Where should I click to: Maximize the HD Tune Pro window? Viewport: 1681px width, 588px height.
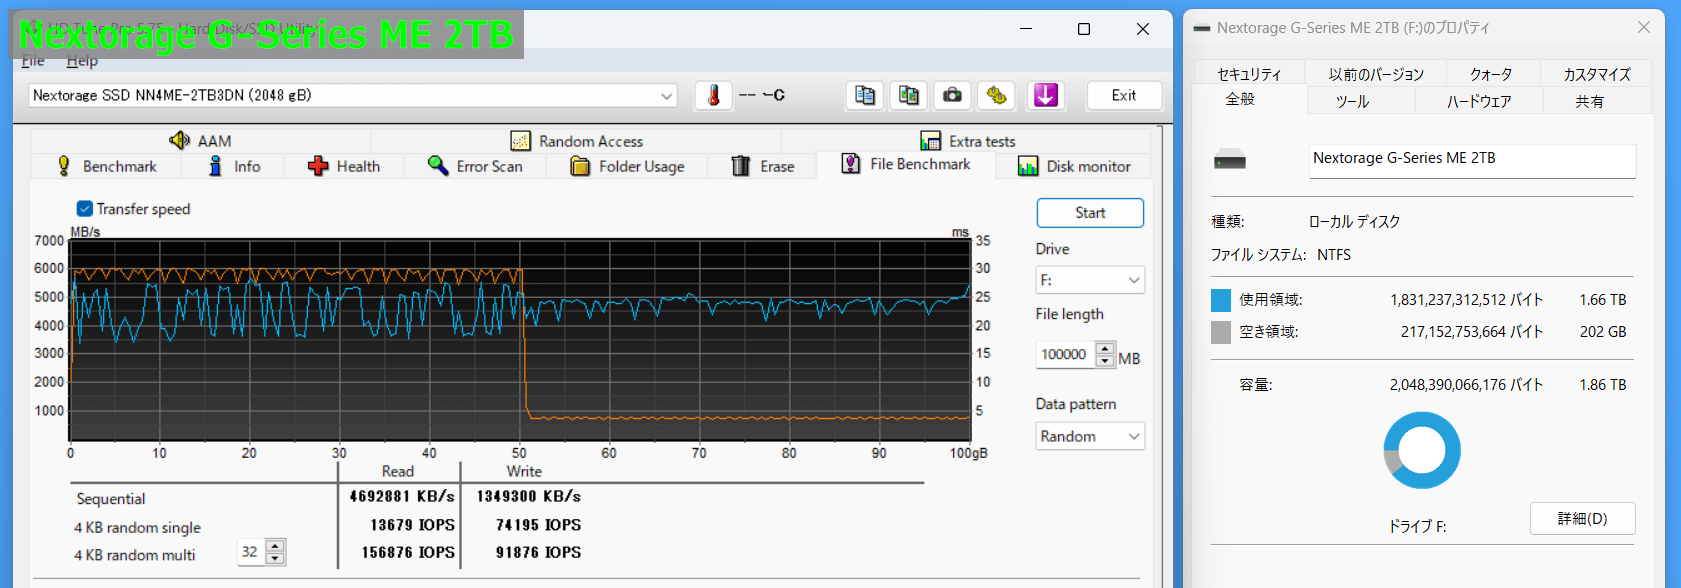click(x=1084, y=29)
